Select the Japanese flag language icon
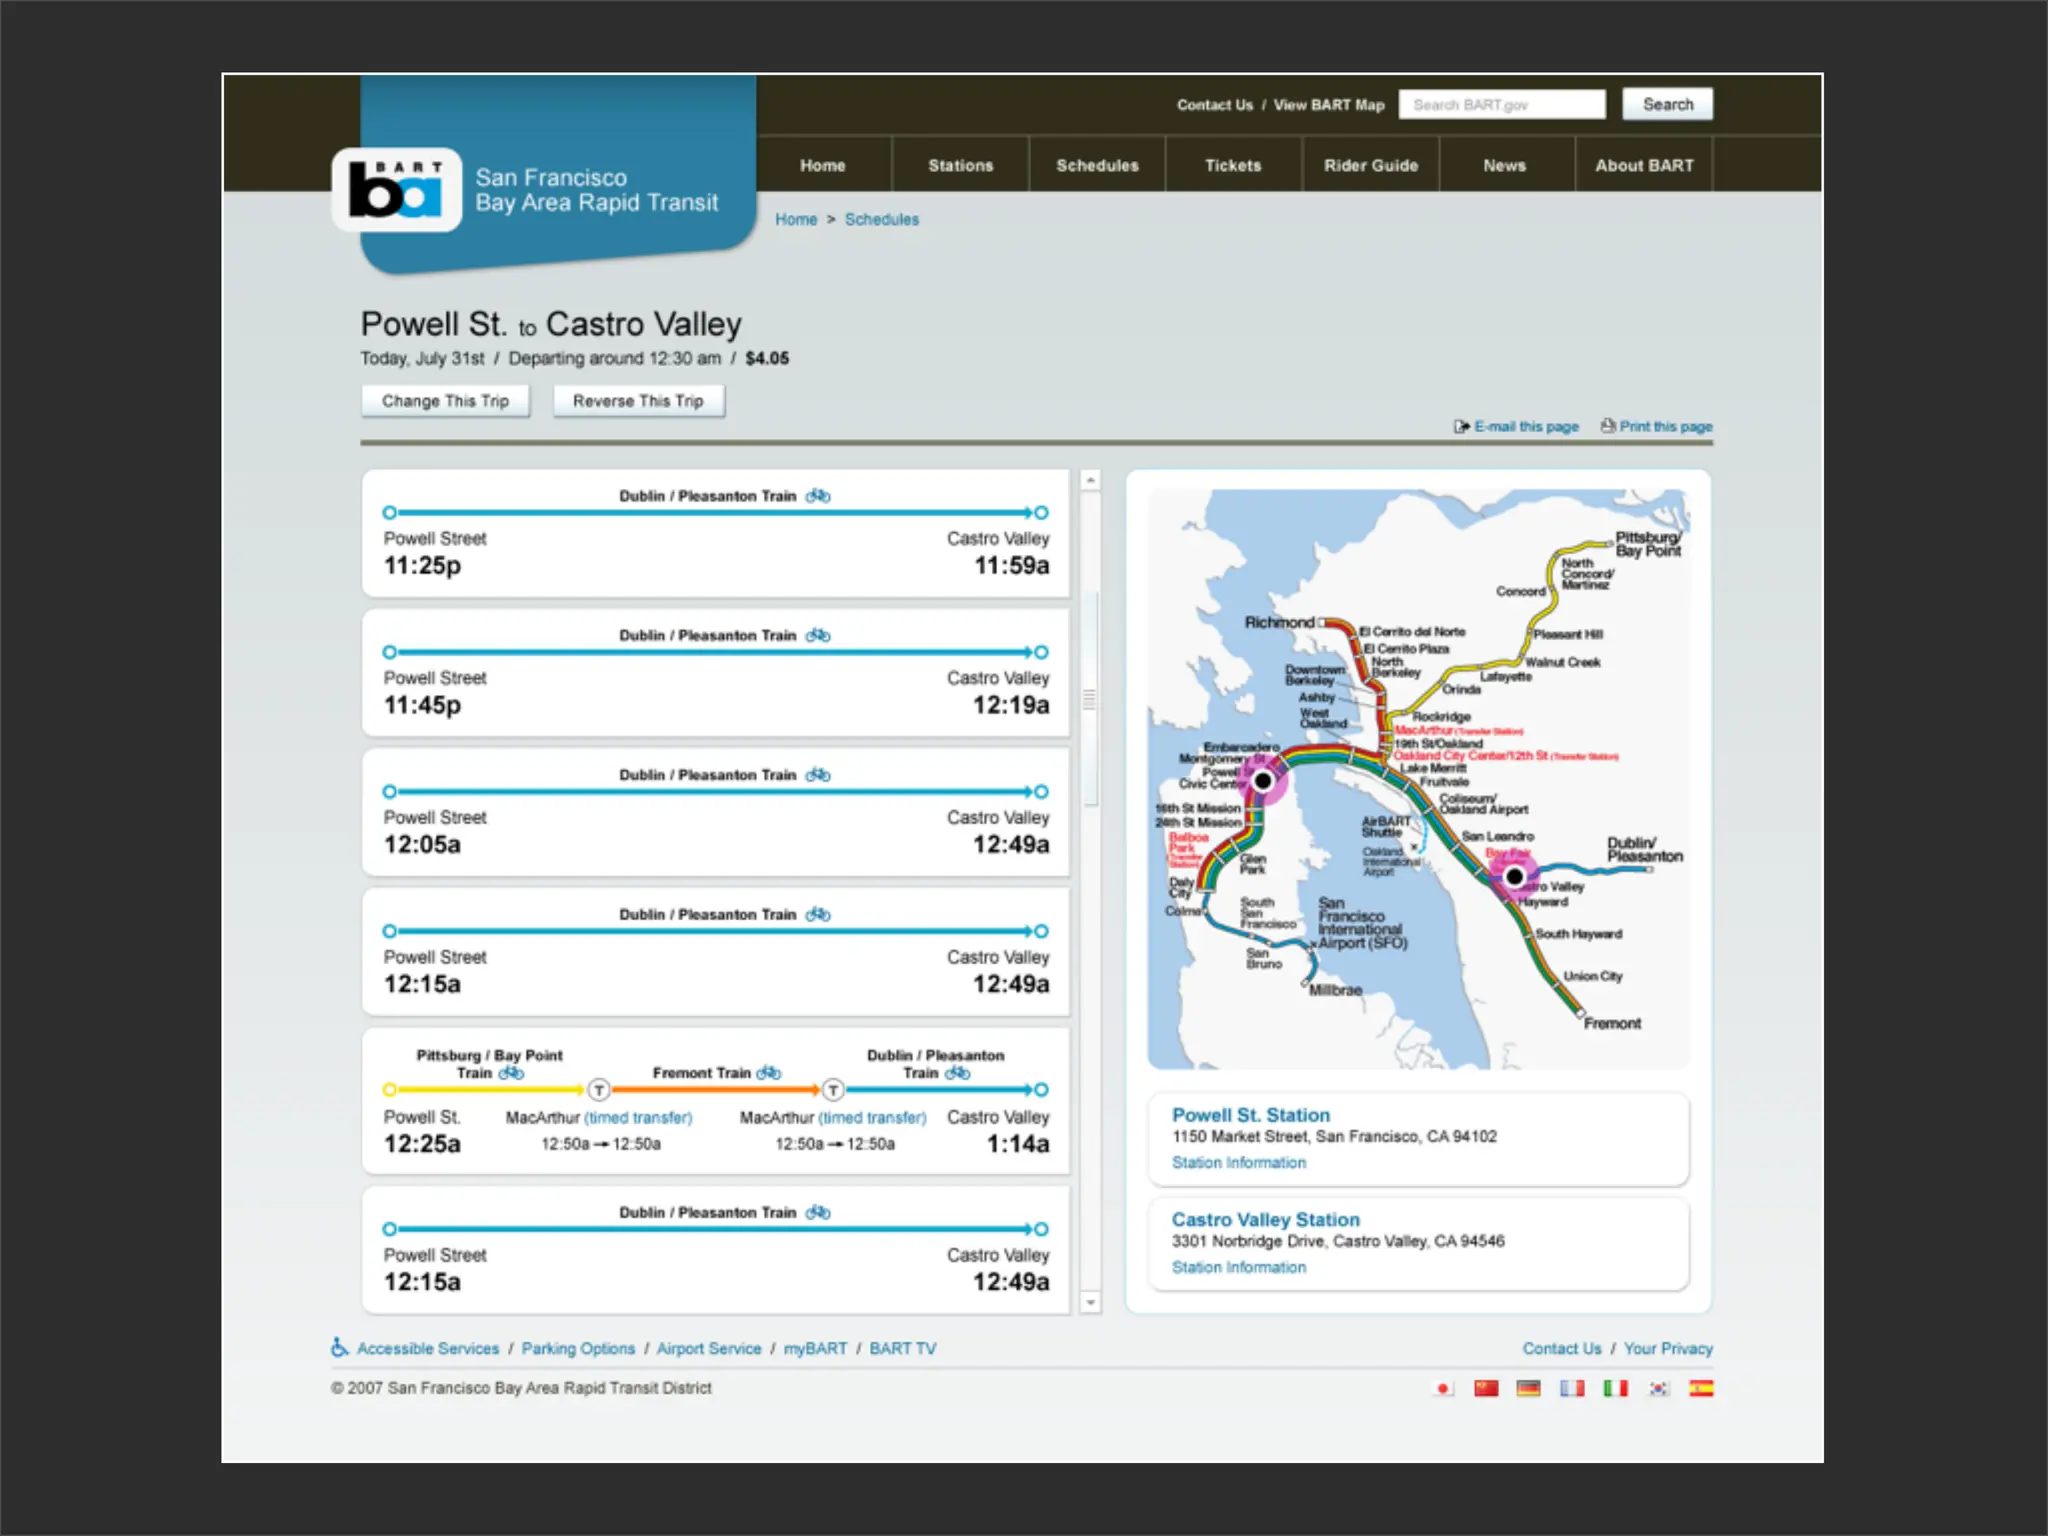The image size is (2048, 1536). pos(1442,1388)
